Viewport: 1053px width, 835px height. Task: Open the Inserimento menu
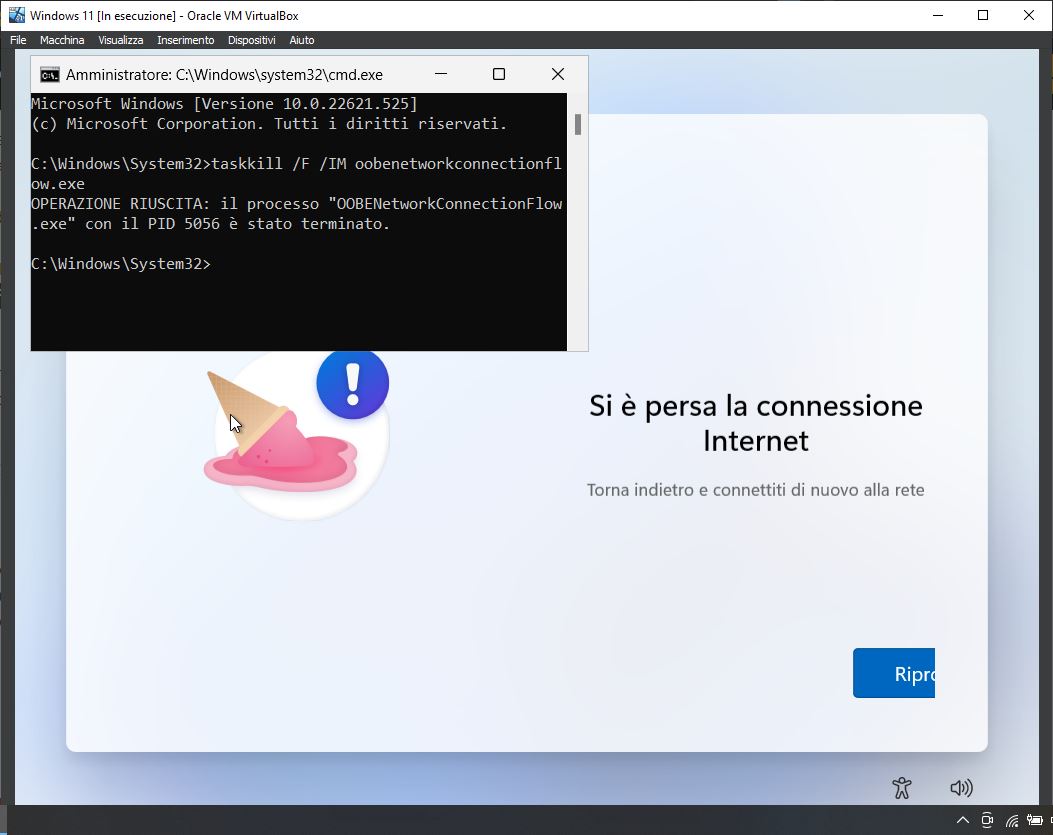point(185,40)
